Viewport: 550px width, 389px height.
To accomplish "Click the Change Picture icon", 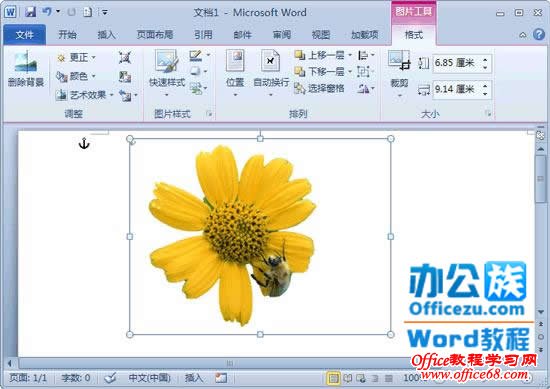I will click(125, 76).
